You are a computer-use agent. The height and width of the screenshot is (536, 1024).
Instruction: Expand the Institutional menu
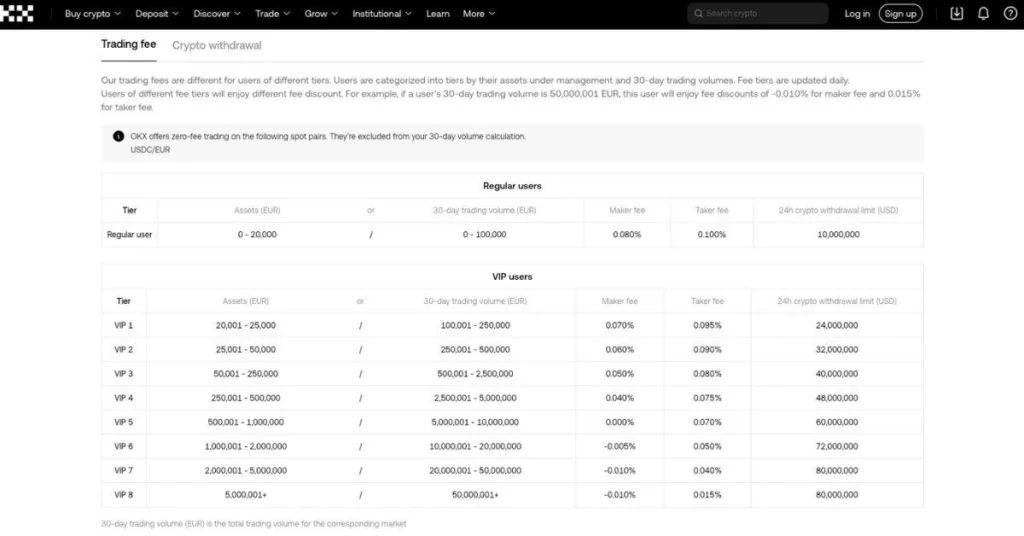click(x=381, y=14)
